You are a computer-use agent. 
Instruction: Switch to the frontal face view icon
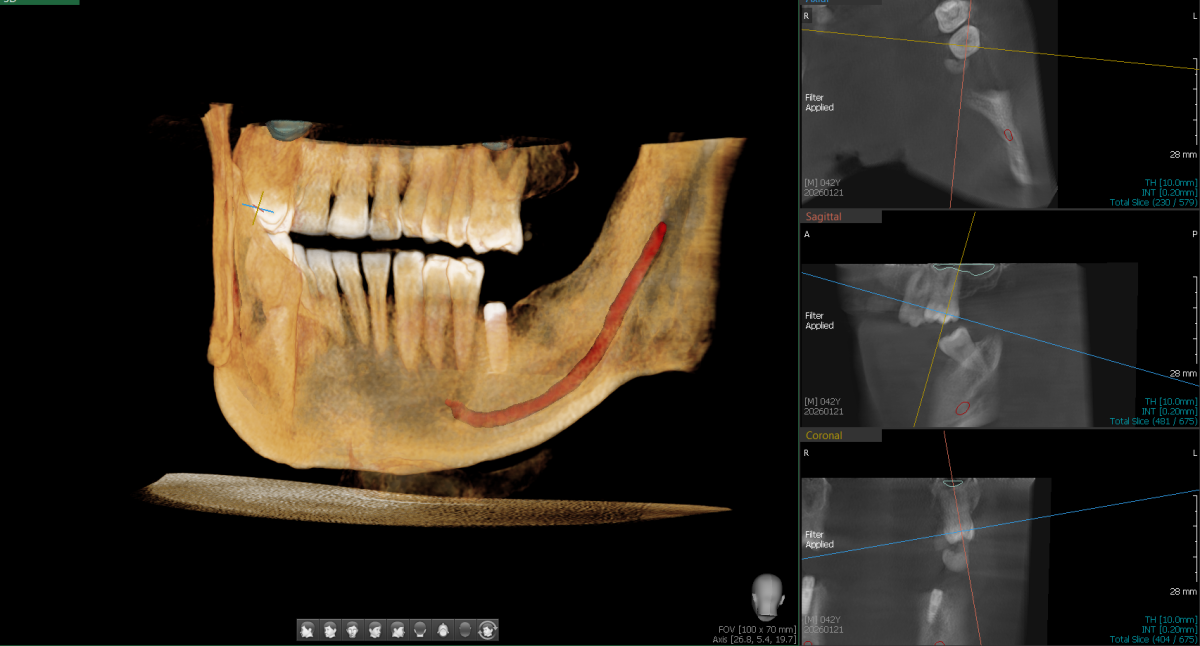352,629
